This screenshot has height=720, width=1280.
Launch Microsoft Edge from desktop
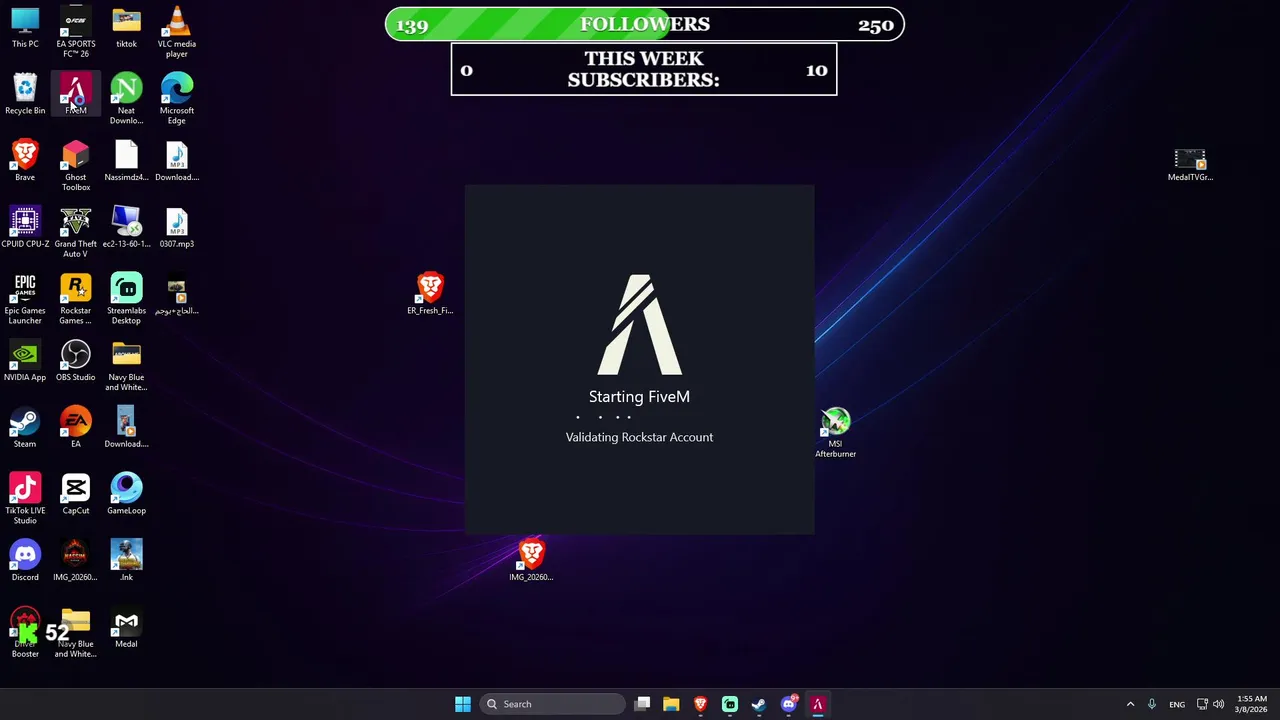point(177,99)
